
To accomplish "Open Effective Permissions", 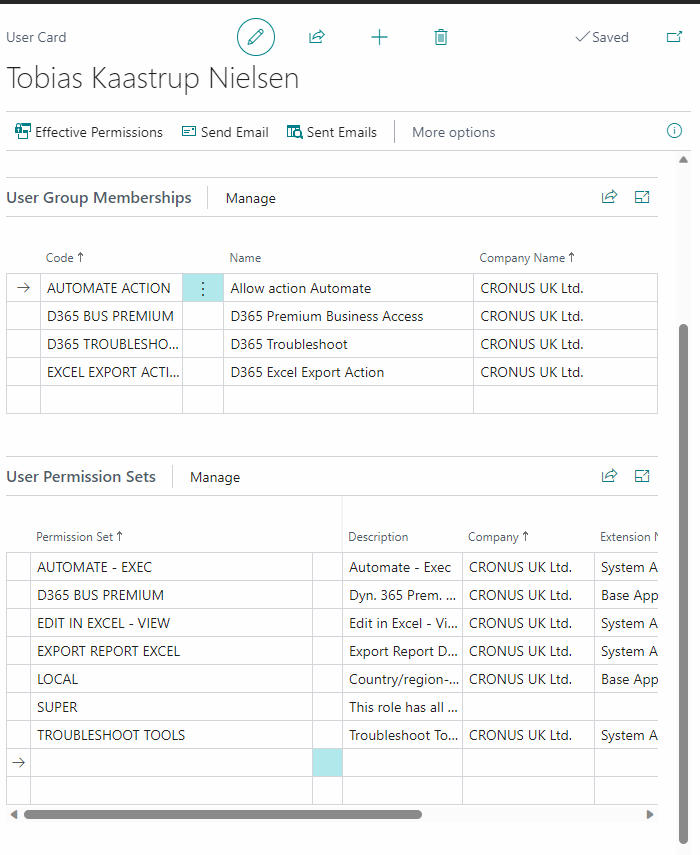I will pos(88,132).
